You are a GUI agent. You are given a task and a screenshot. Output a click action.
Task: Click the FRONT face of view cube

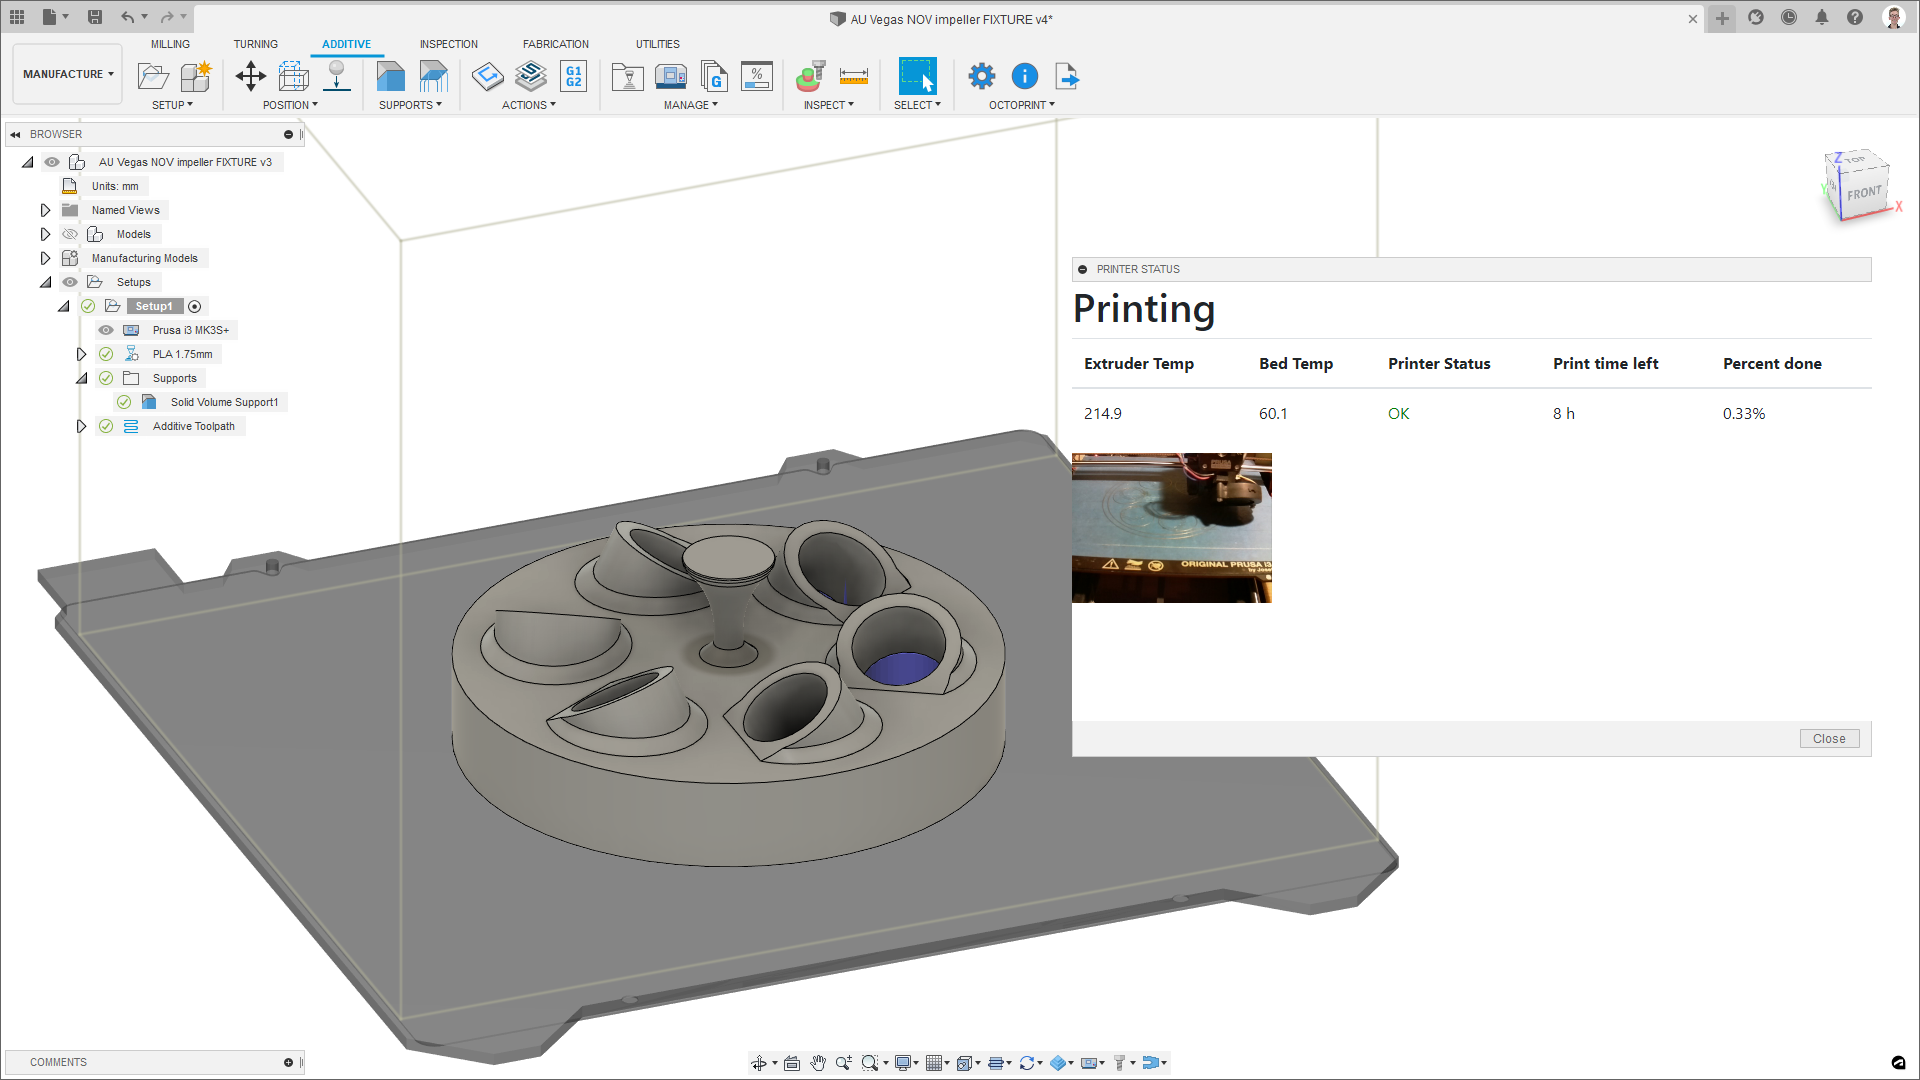click(1863, 192)
